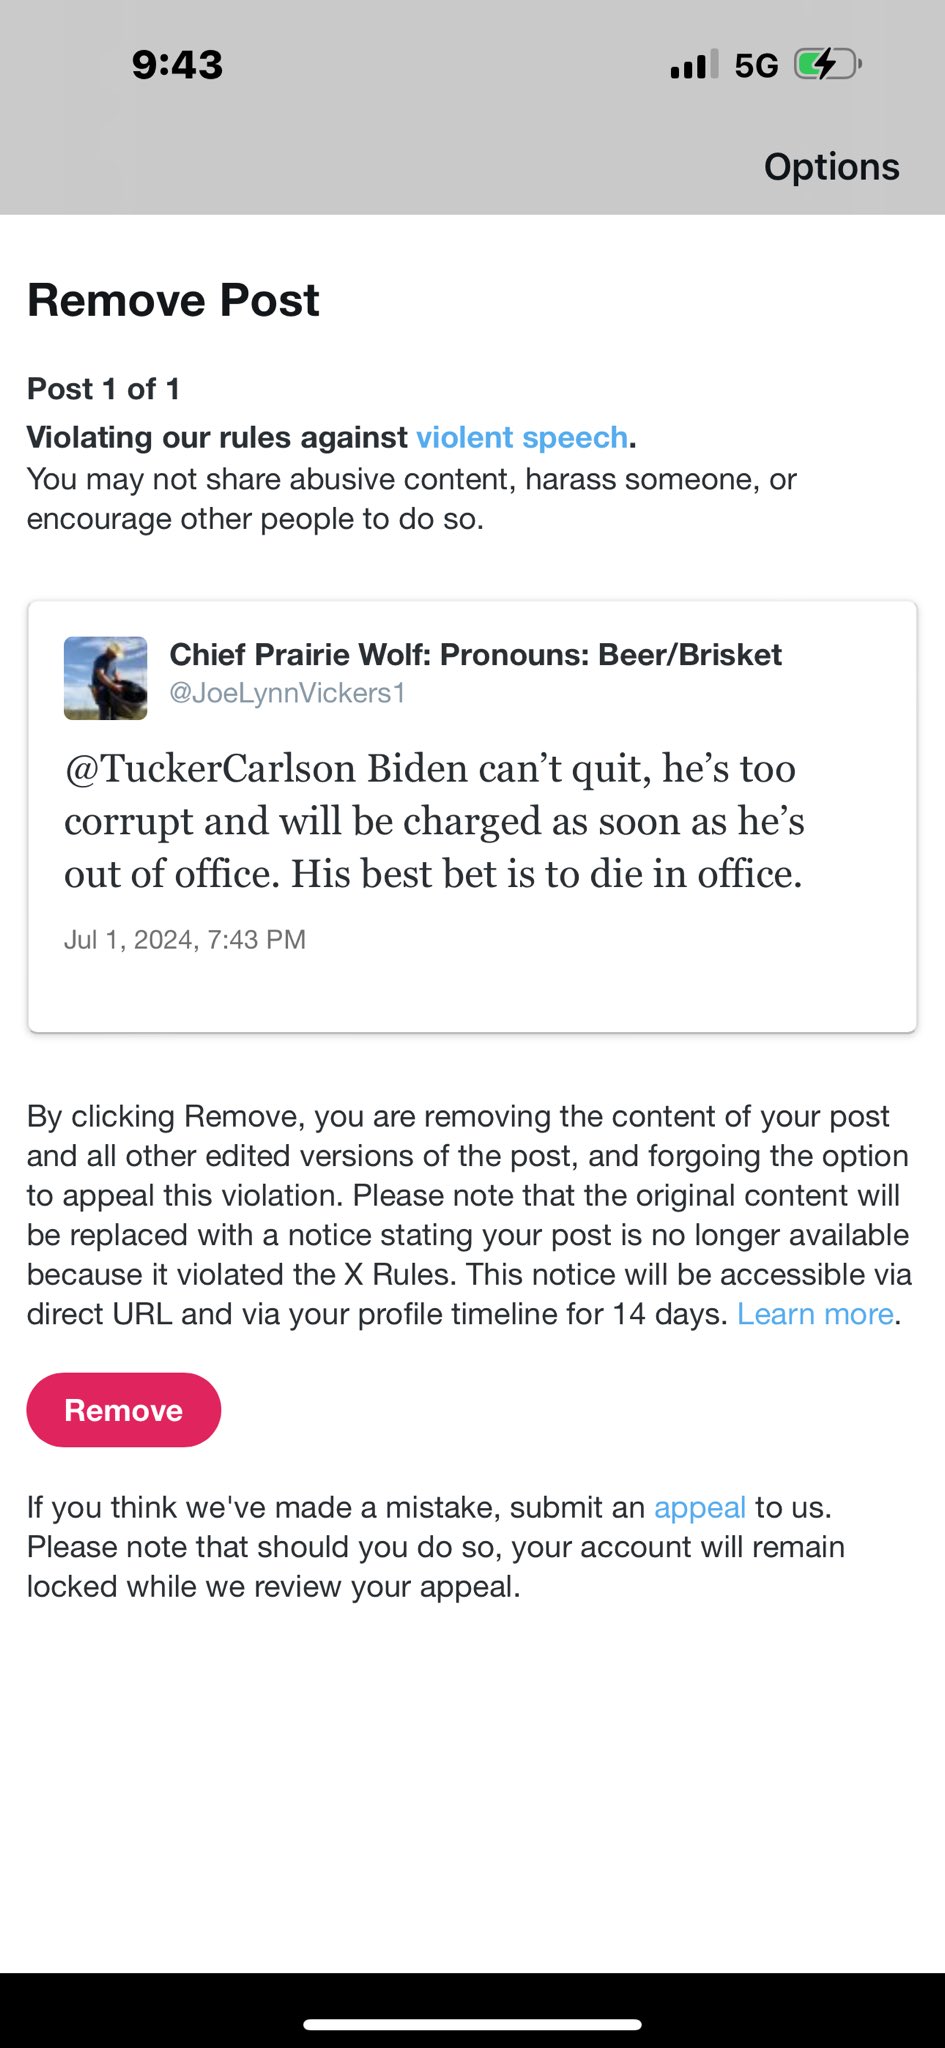Tap the Chief Prairie Wolf profile avatar
Image resolution: width=945 pixels, height=2048 pixels.
pos(105,678)
